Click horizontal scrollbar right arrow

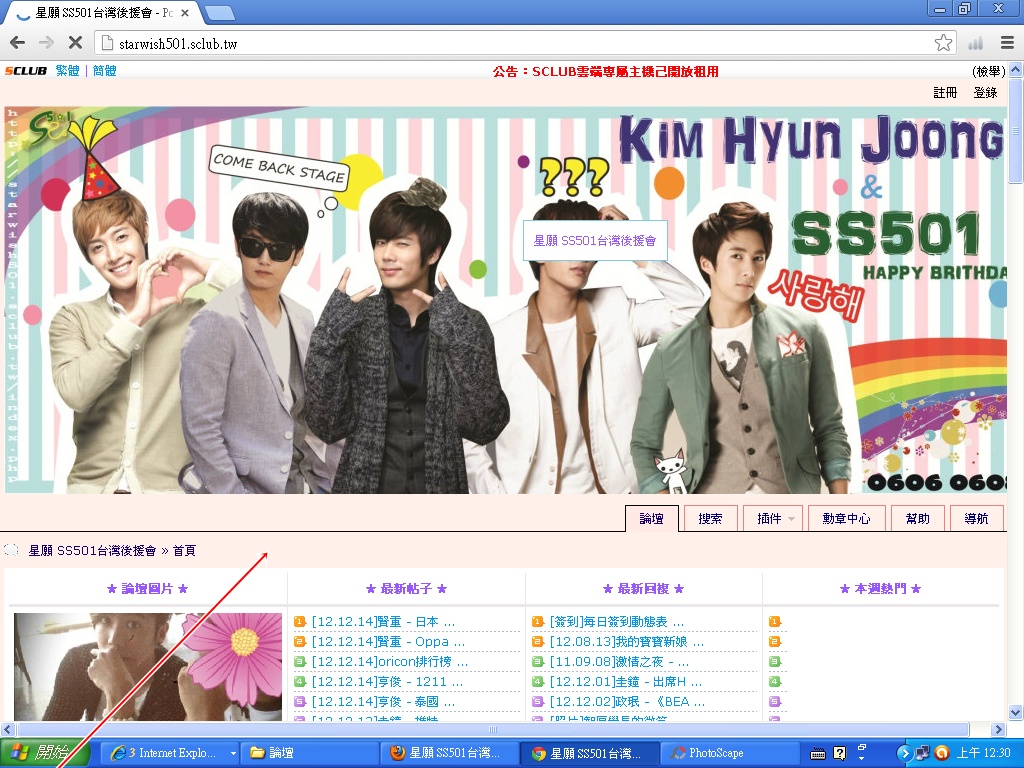(x=998, y=729)
